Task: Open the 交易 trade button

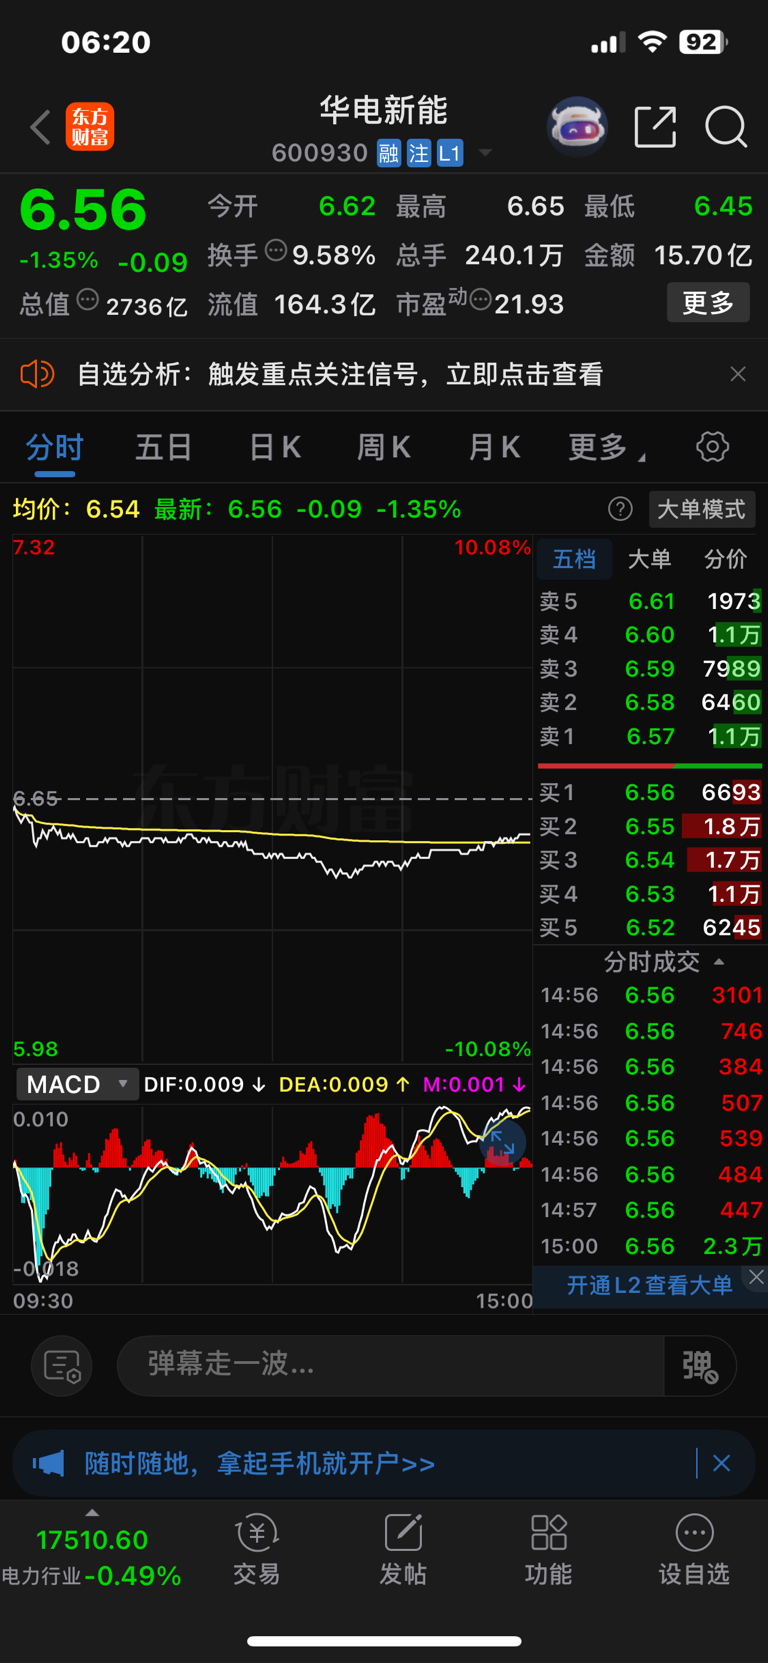Action: 257,1551
